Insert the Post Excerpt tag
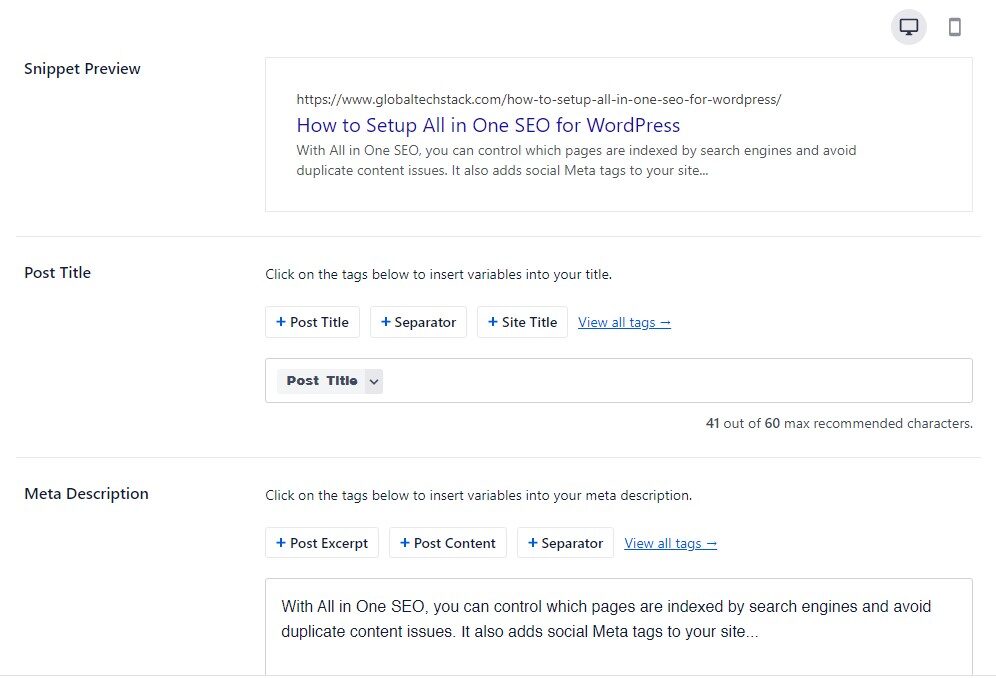 coord(321,543)
